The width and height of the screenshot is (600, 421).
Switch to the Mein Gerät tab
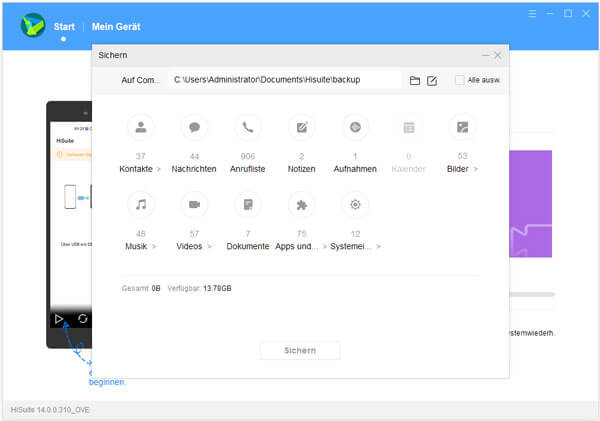coord(116,27)
